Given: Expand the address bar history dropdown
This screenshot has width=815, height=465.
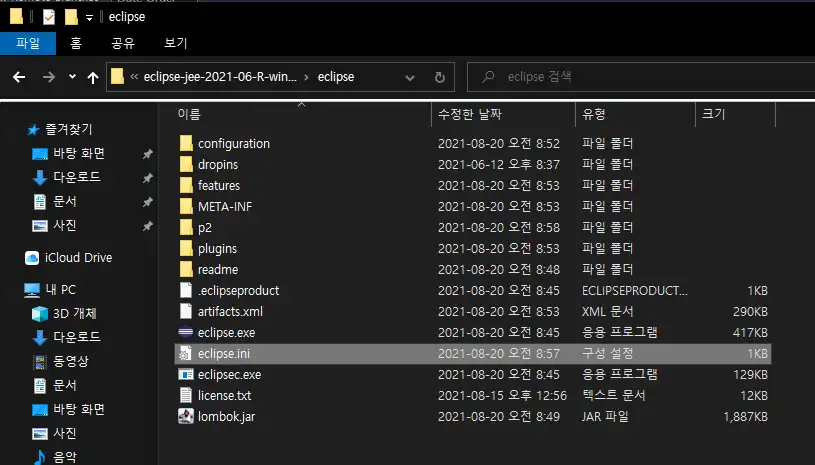Looking at the screenshot, I should [410, 77].
